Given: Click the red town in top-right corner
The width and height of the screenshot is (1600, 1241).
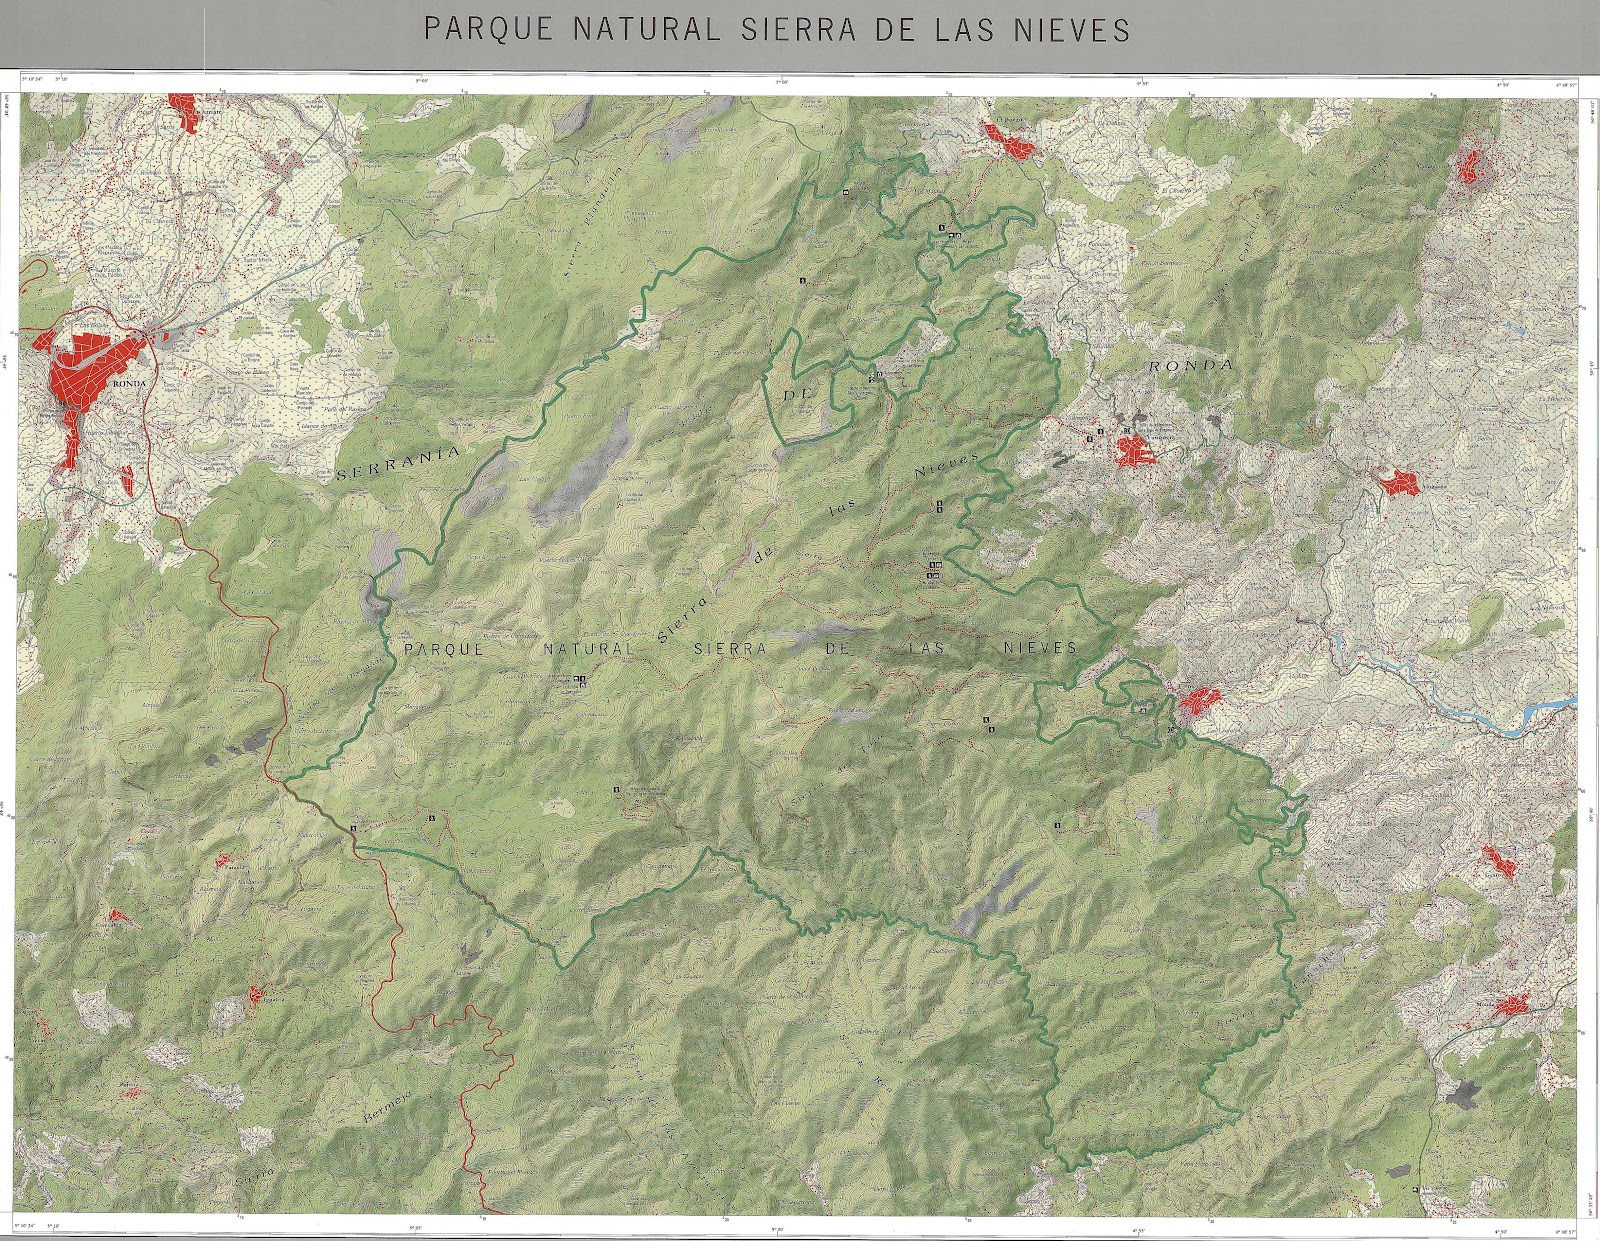Looking at the screenshot, I should click(x=1471, y=165).
